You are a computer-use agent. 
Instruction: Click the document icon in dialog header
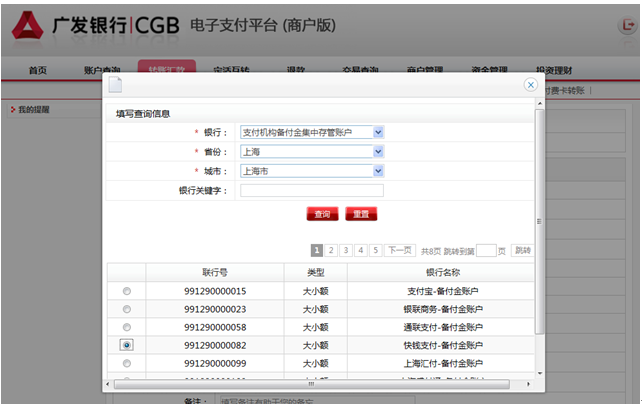coord(115,85)
